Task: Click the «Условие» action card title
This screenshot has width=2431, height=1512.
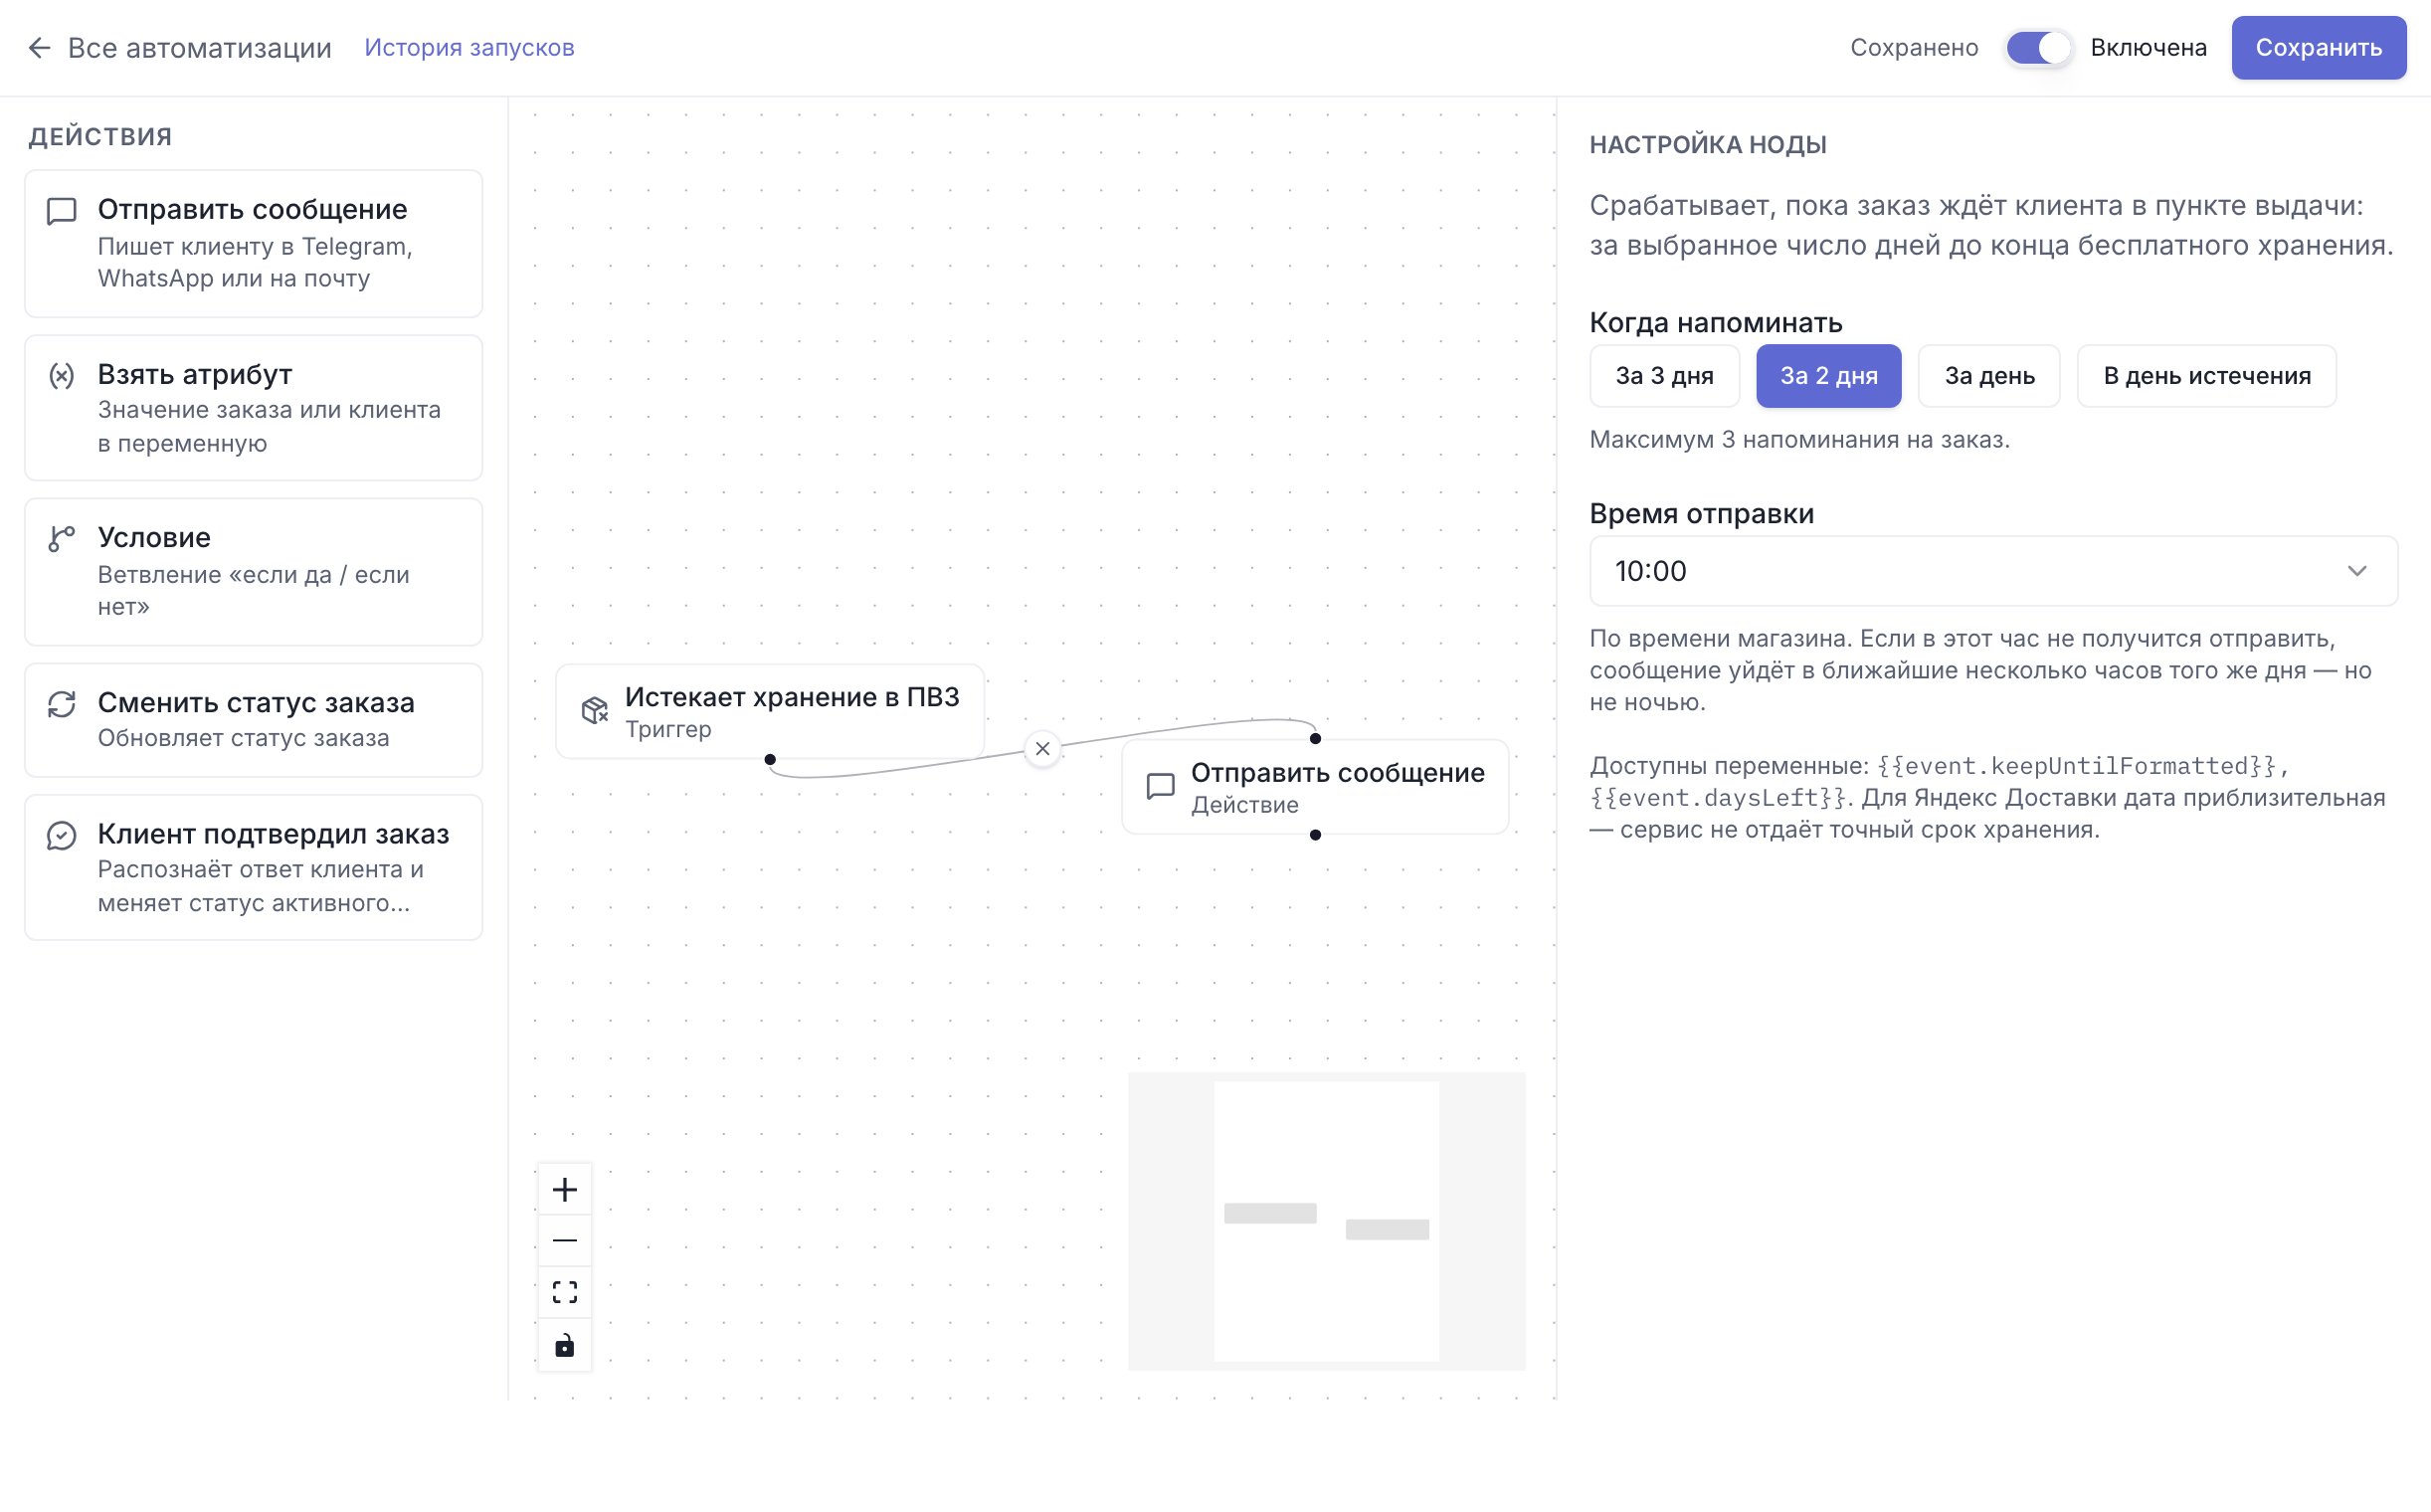Action: (154, 537)
